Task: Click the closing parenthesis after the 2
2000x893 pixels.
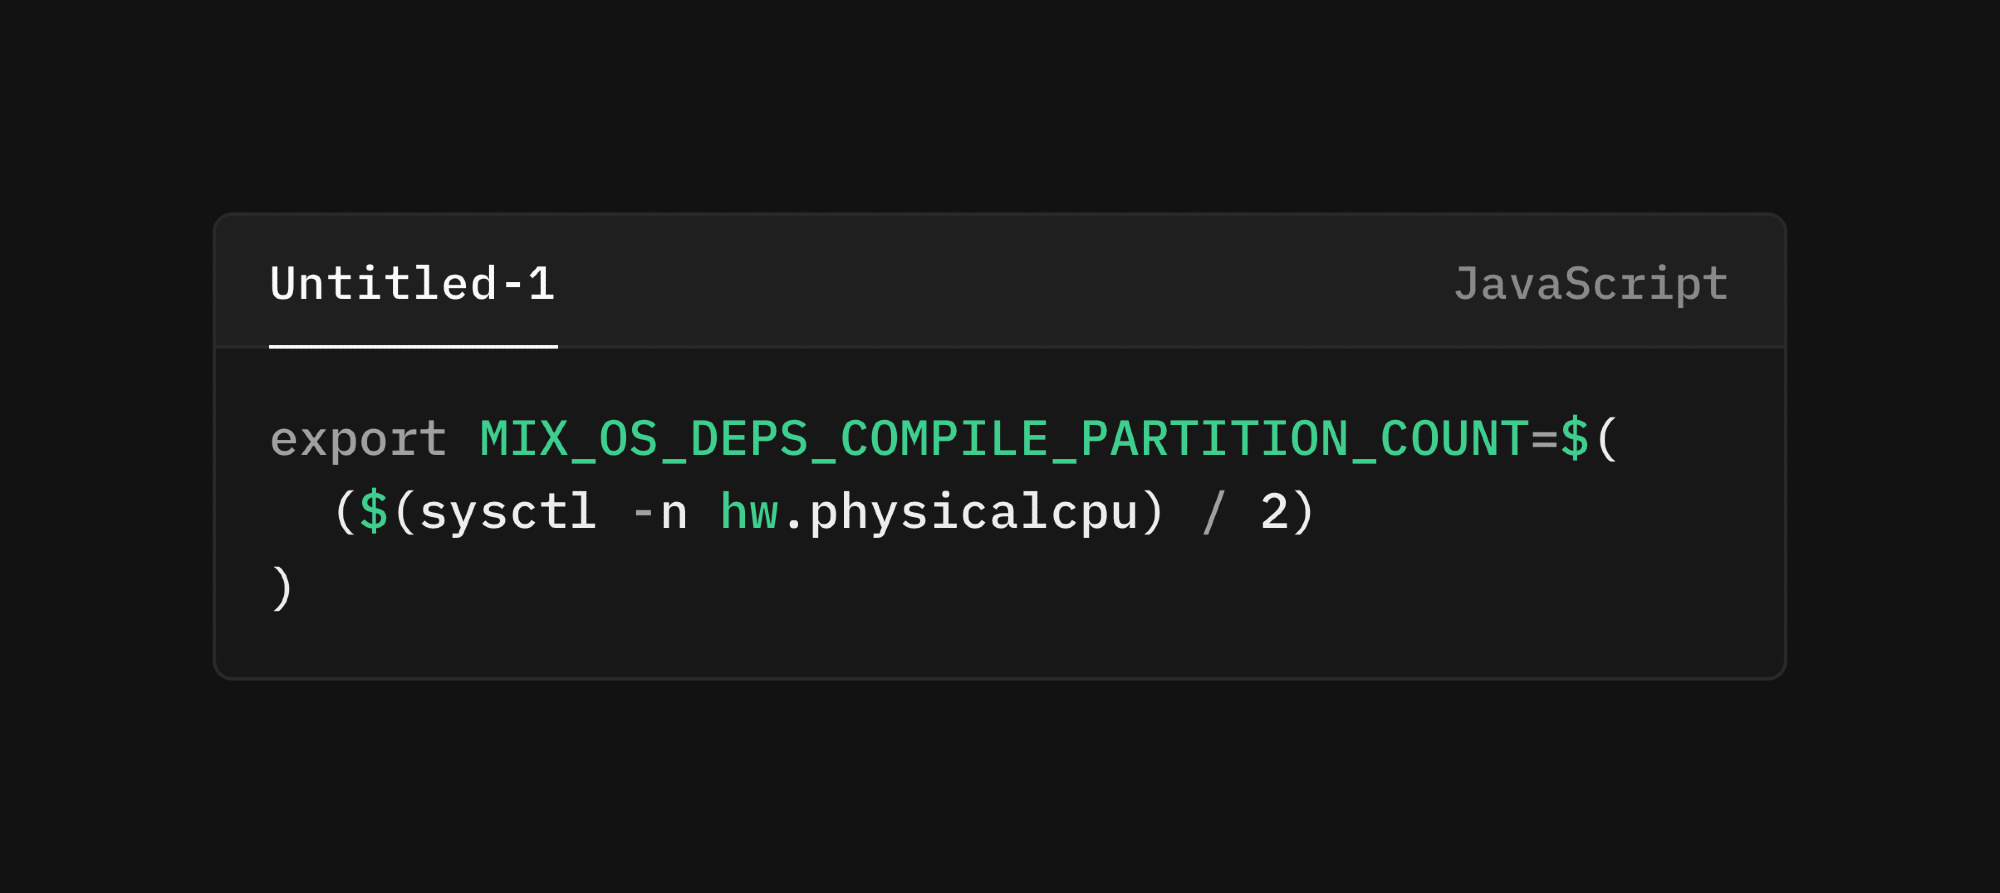Action: coord(1303,512)
